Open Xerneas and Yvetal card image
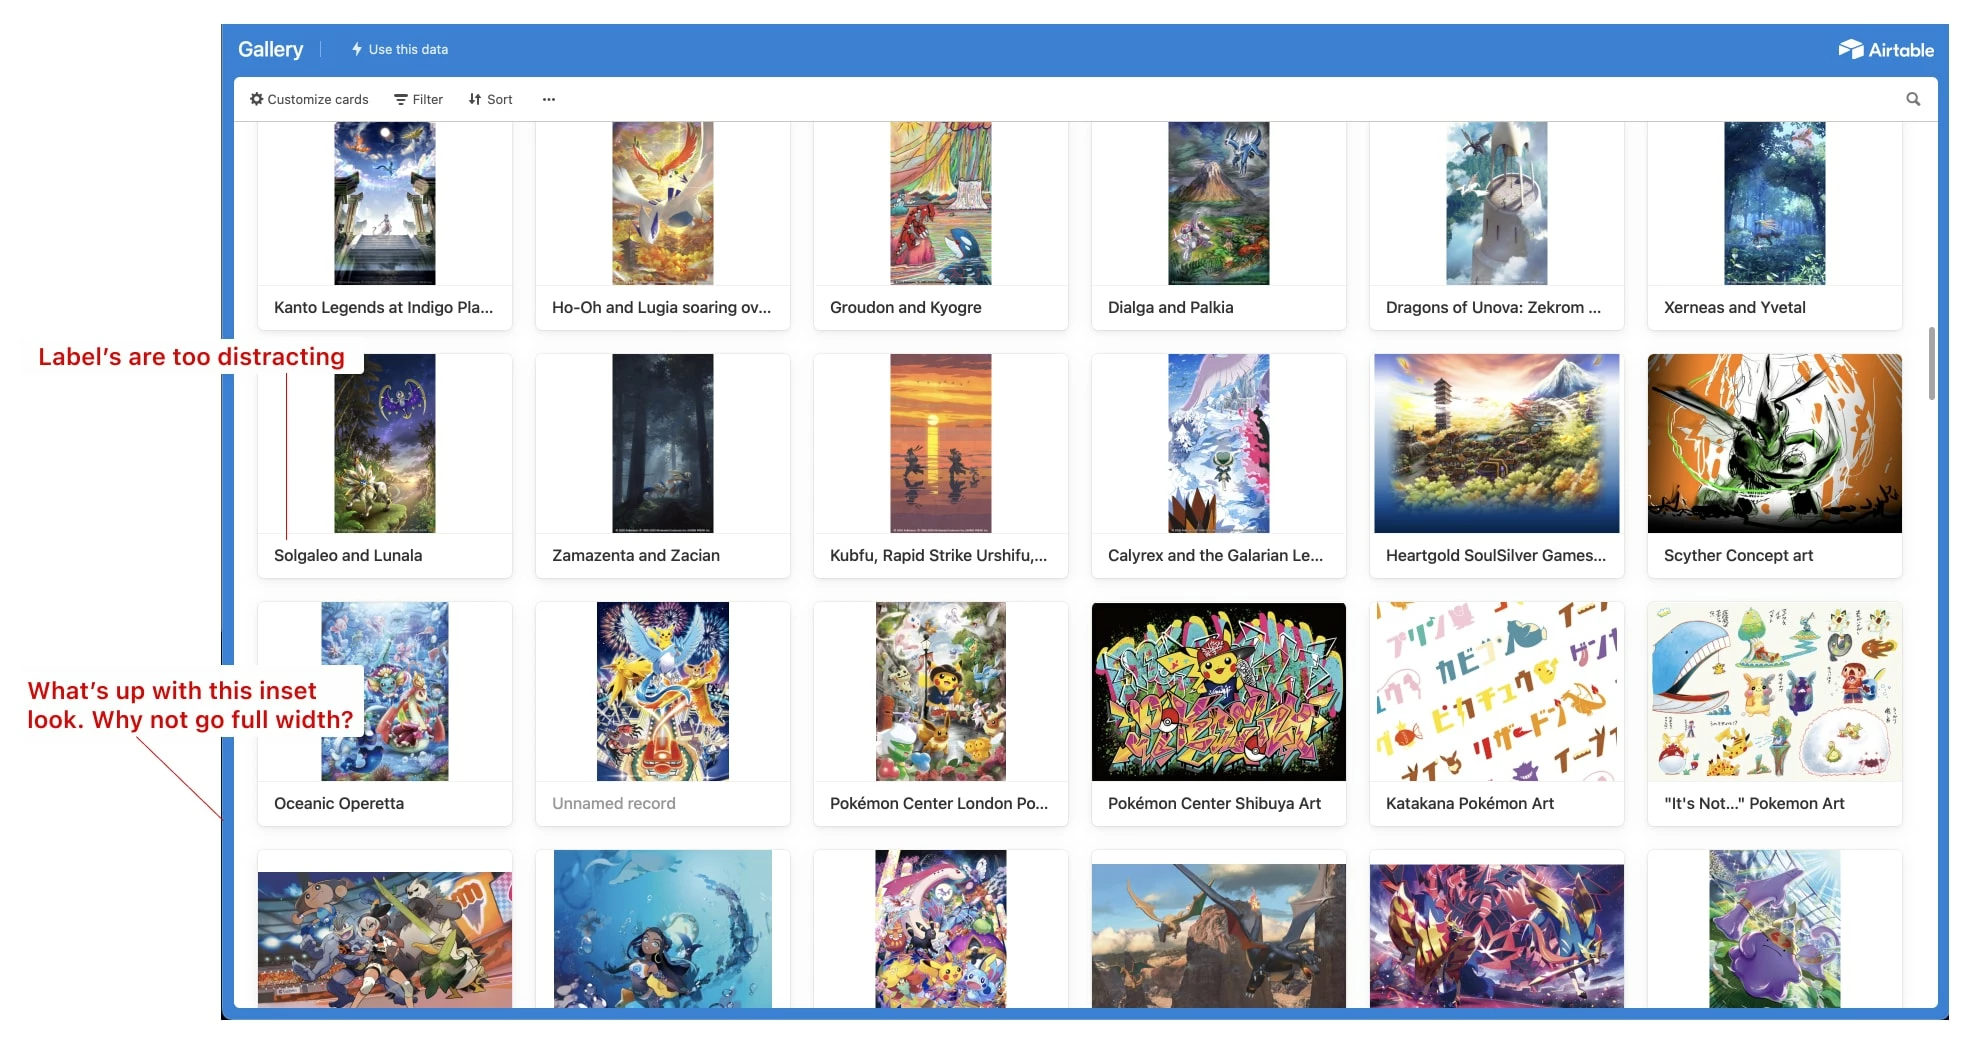The image size is (1967, 1043). (1775, 204)
